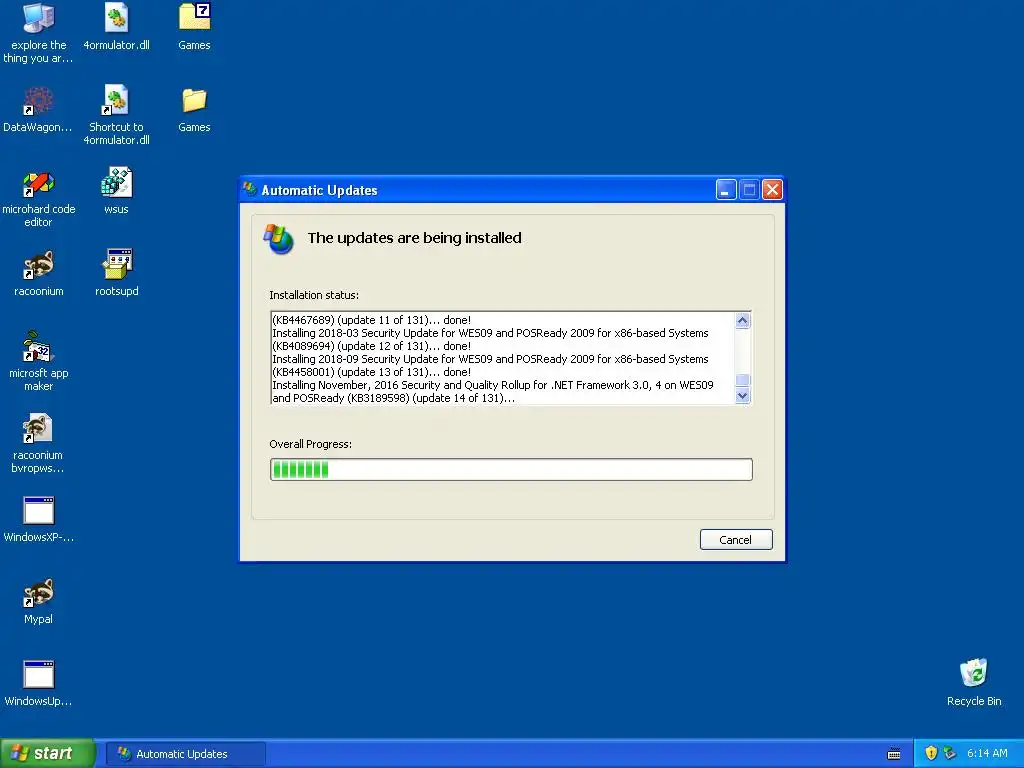Click the 'Installation status:' label
Viewport: 1024px width, 768px height.
point(314,295)
